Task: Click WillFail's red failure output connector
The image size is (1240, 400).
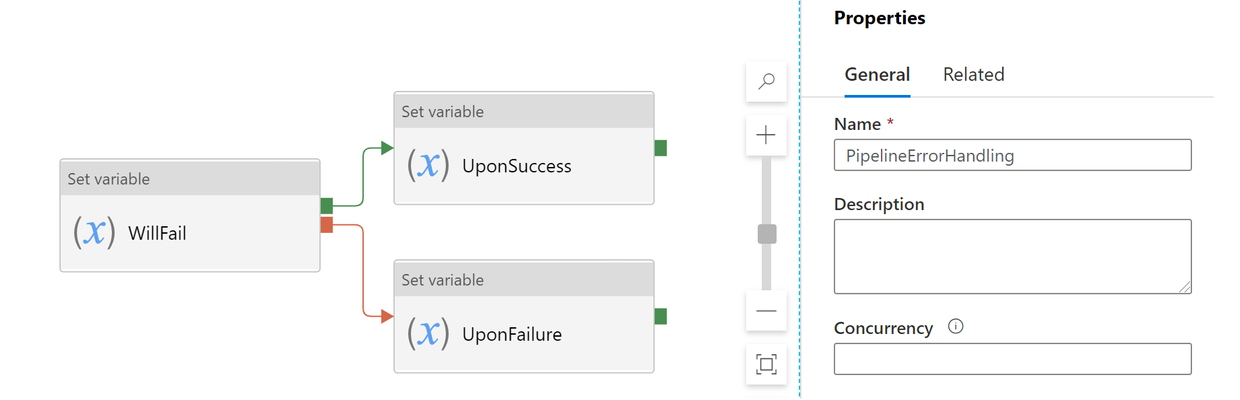Action: pos(326,225)
